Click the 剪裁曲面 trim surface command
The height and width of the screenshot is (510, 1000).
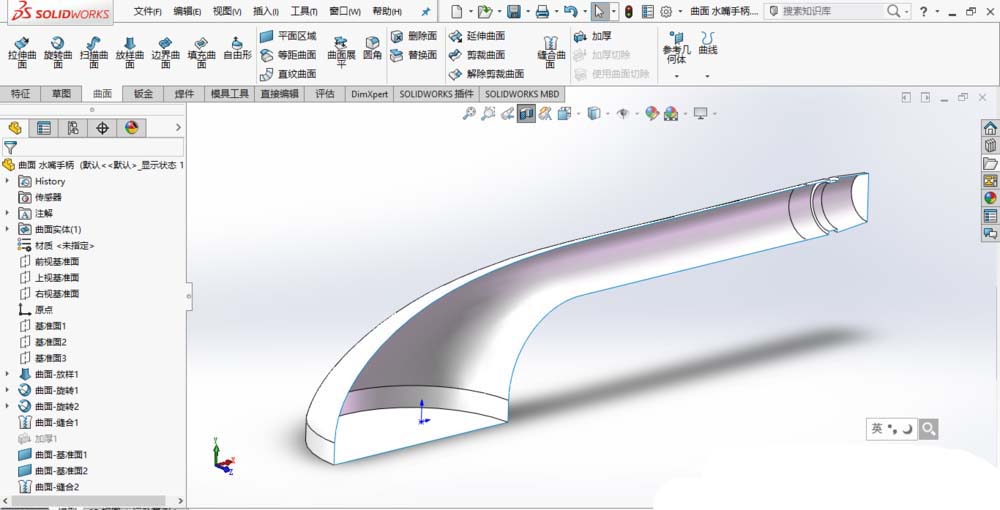477,55
